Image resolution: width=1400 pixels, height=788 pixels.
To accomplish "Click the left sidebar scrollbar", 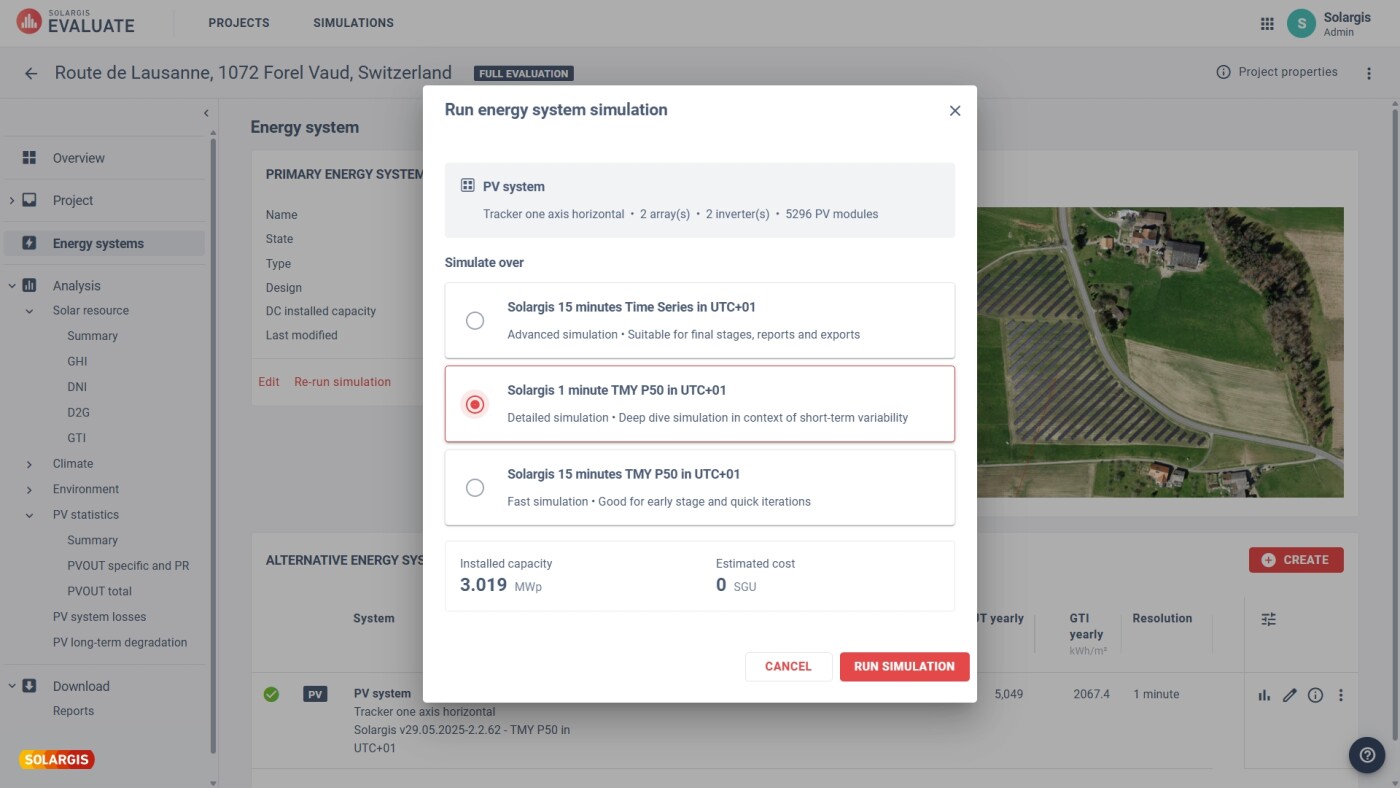I will (213, 445).
